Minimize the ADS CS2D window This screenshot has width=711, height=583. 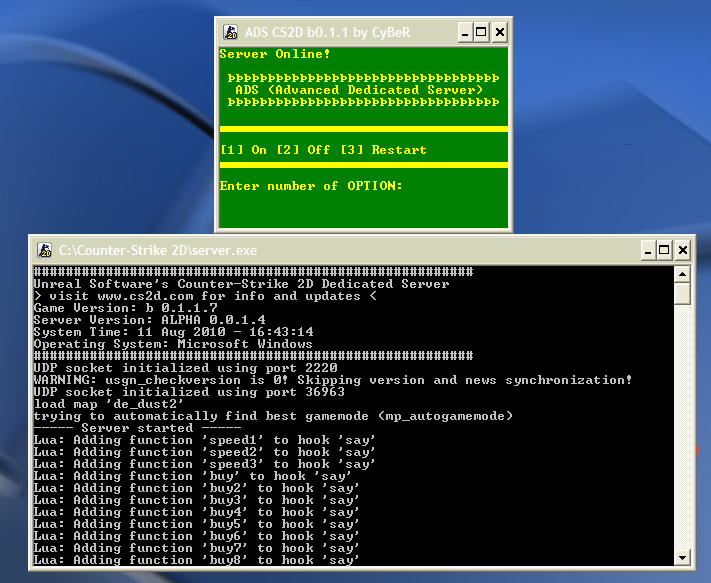point(465,32)
